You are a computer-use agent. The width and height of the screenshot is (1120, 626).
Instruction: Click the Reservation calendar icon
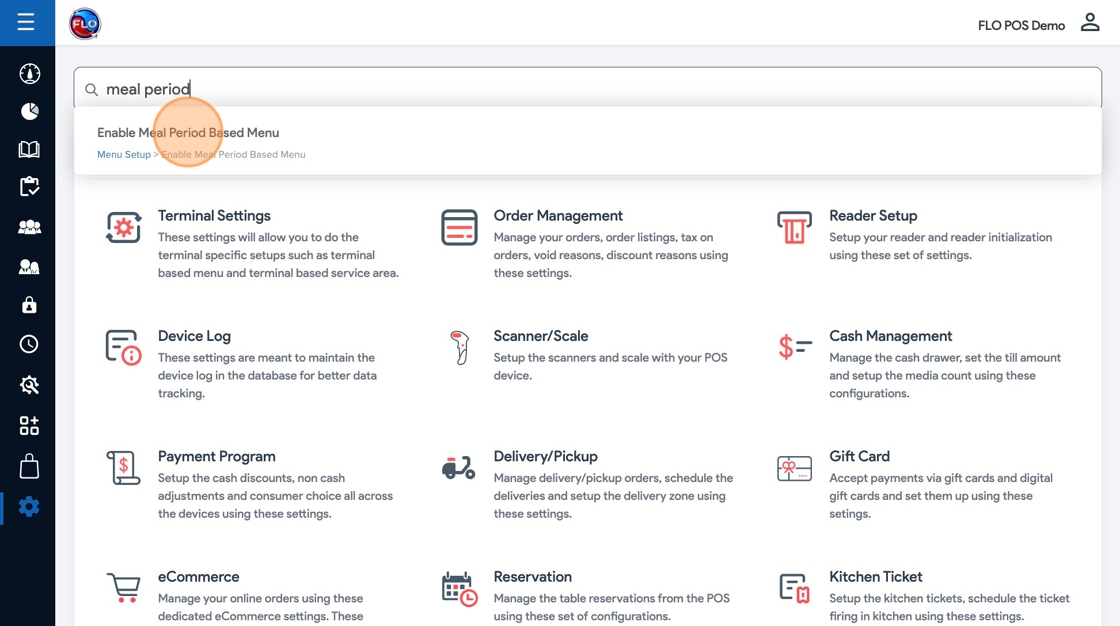pyautogui.click(x=459, y=589)
